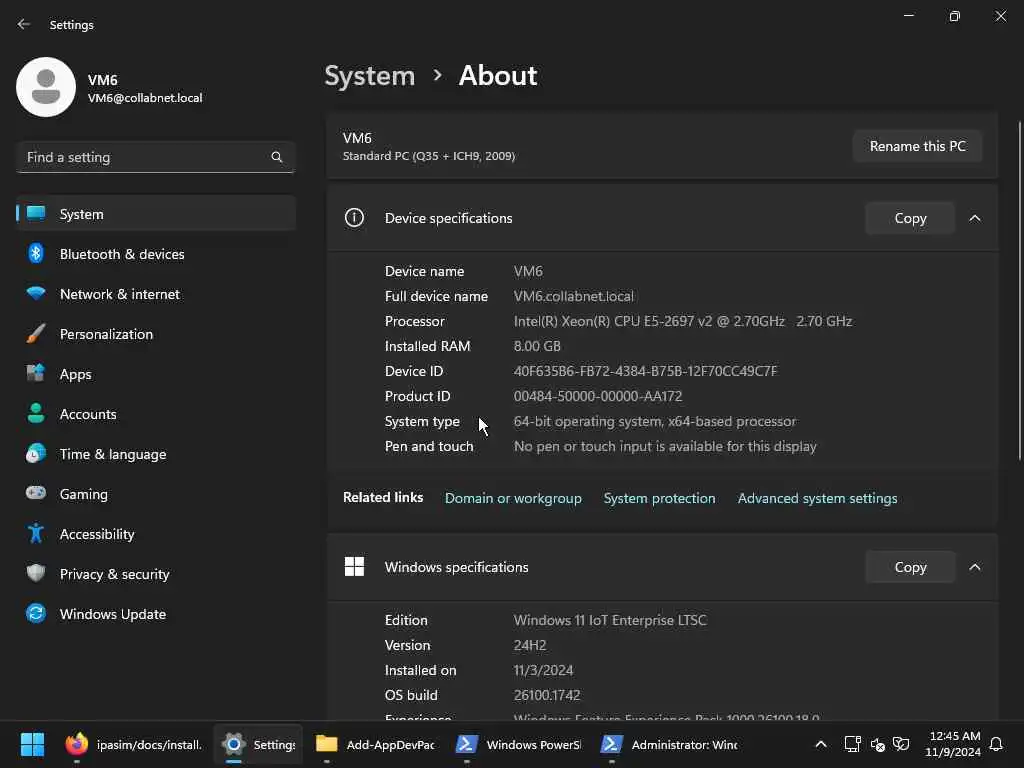This screenshot has height=768, width=1024.
Task: Open Privacy & security via shield icon
Action: tap(36, 573)
